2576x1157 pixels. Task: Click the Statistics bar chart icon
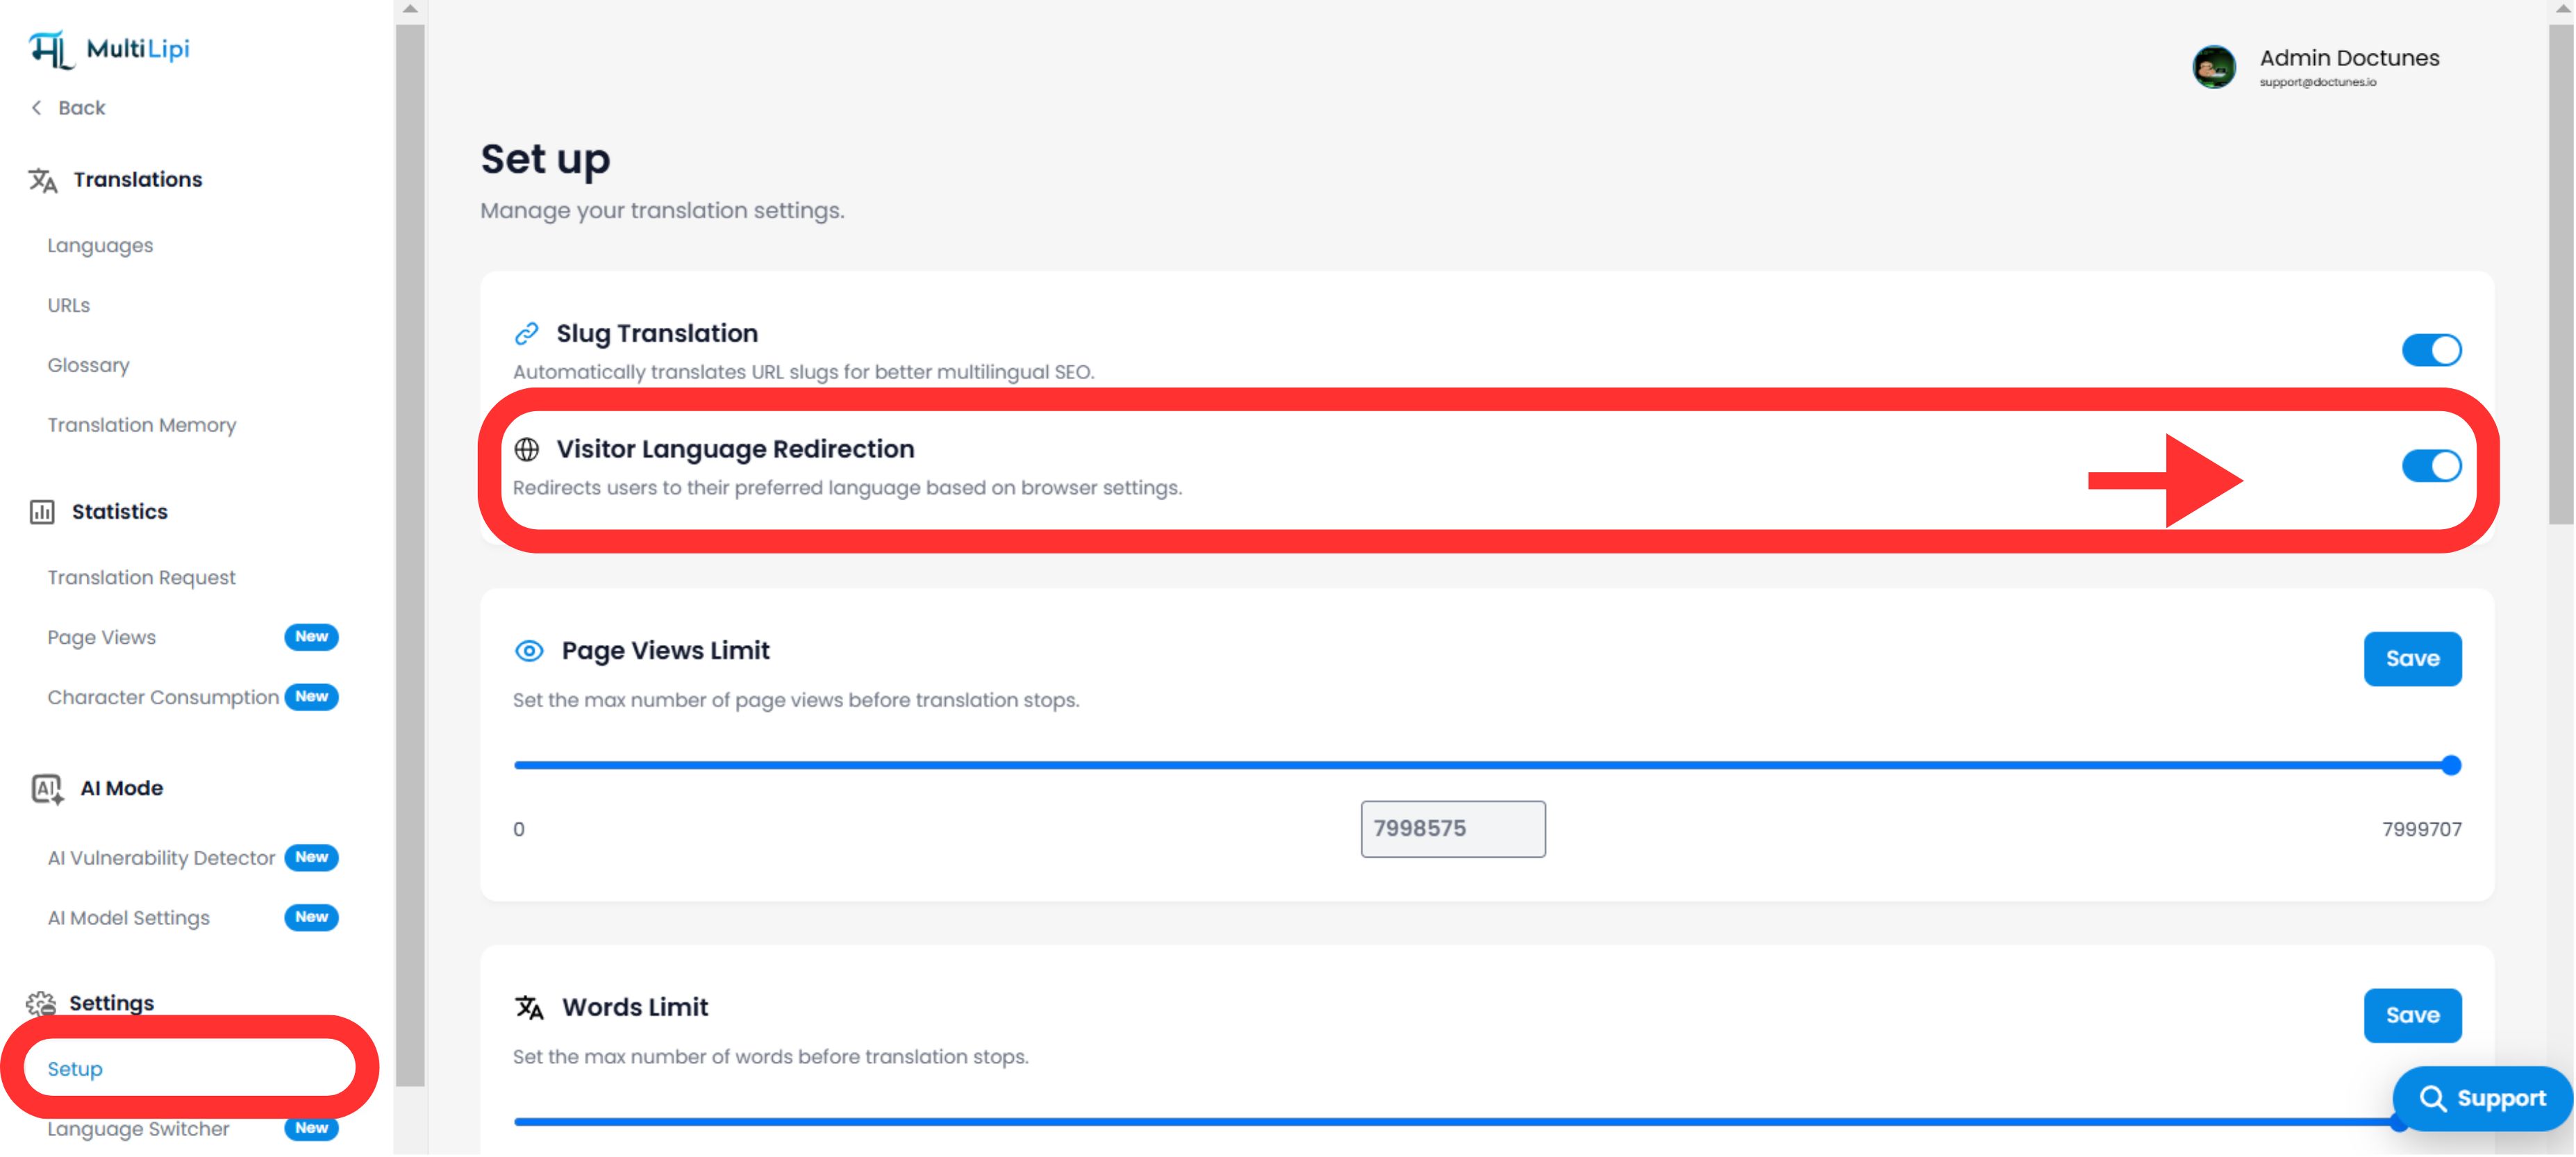(x=41, y=511)
